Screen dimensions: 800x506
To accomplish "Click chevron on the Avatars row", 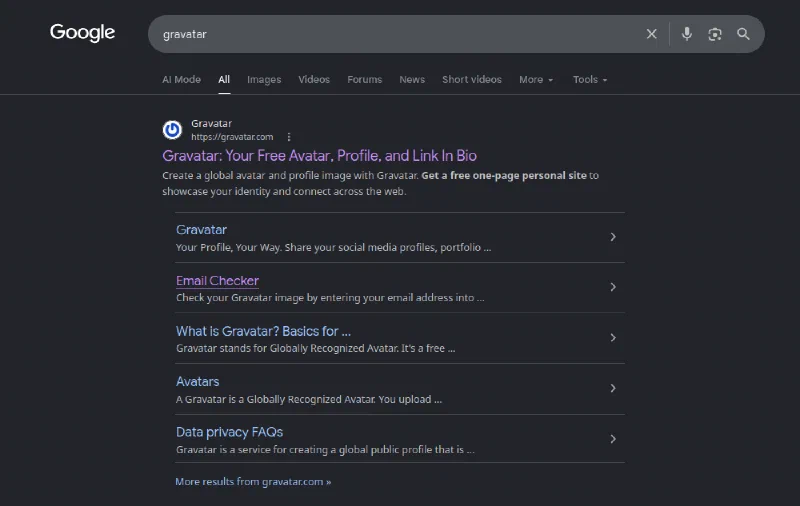I will pos(613,388).
